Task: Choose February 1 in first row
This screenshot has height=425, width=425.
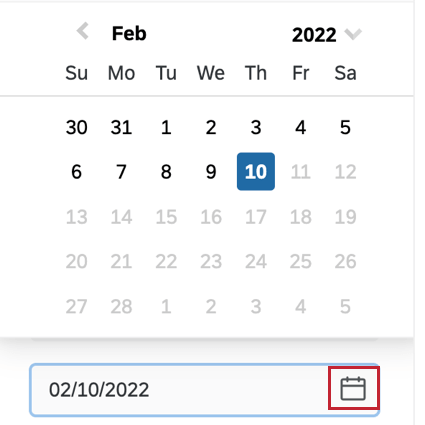Action: (x=166, y=127)
